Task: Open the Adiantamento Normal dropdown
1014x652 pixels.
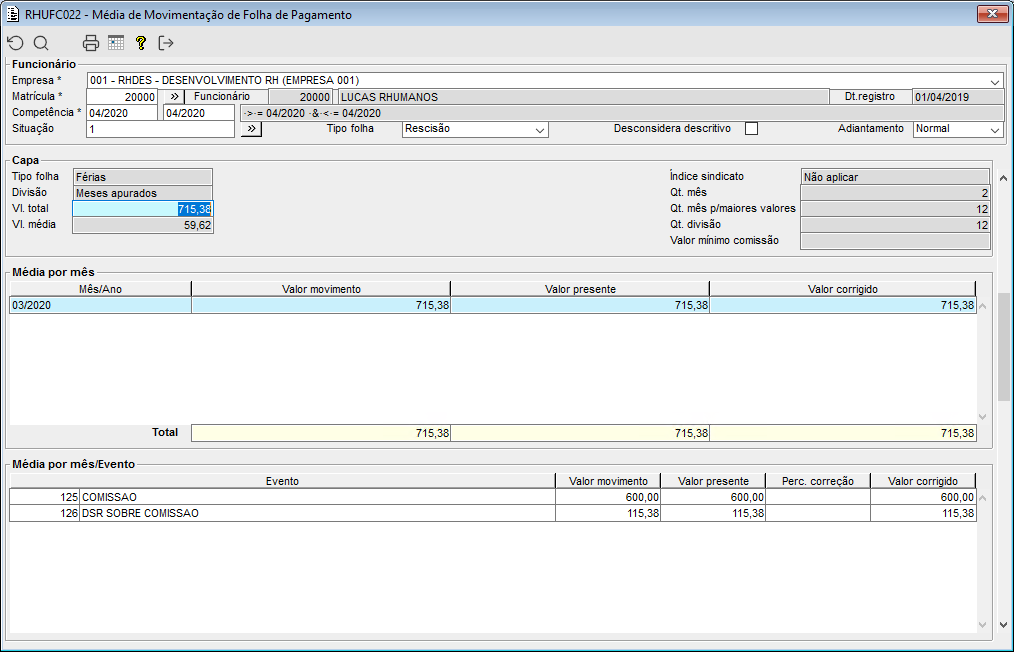Action: [995, 129]
